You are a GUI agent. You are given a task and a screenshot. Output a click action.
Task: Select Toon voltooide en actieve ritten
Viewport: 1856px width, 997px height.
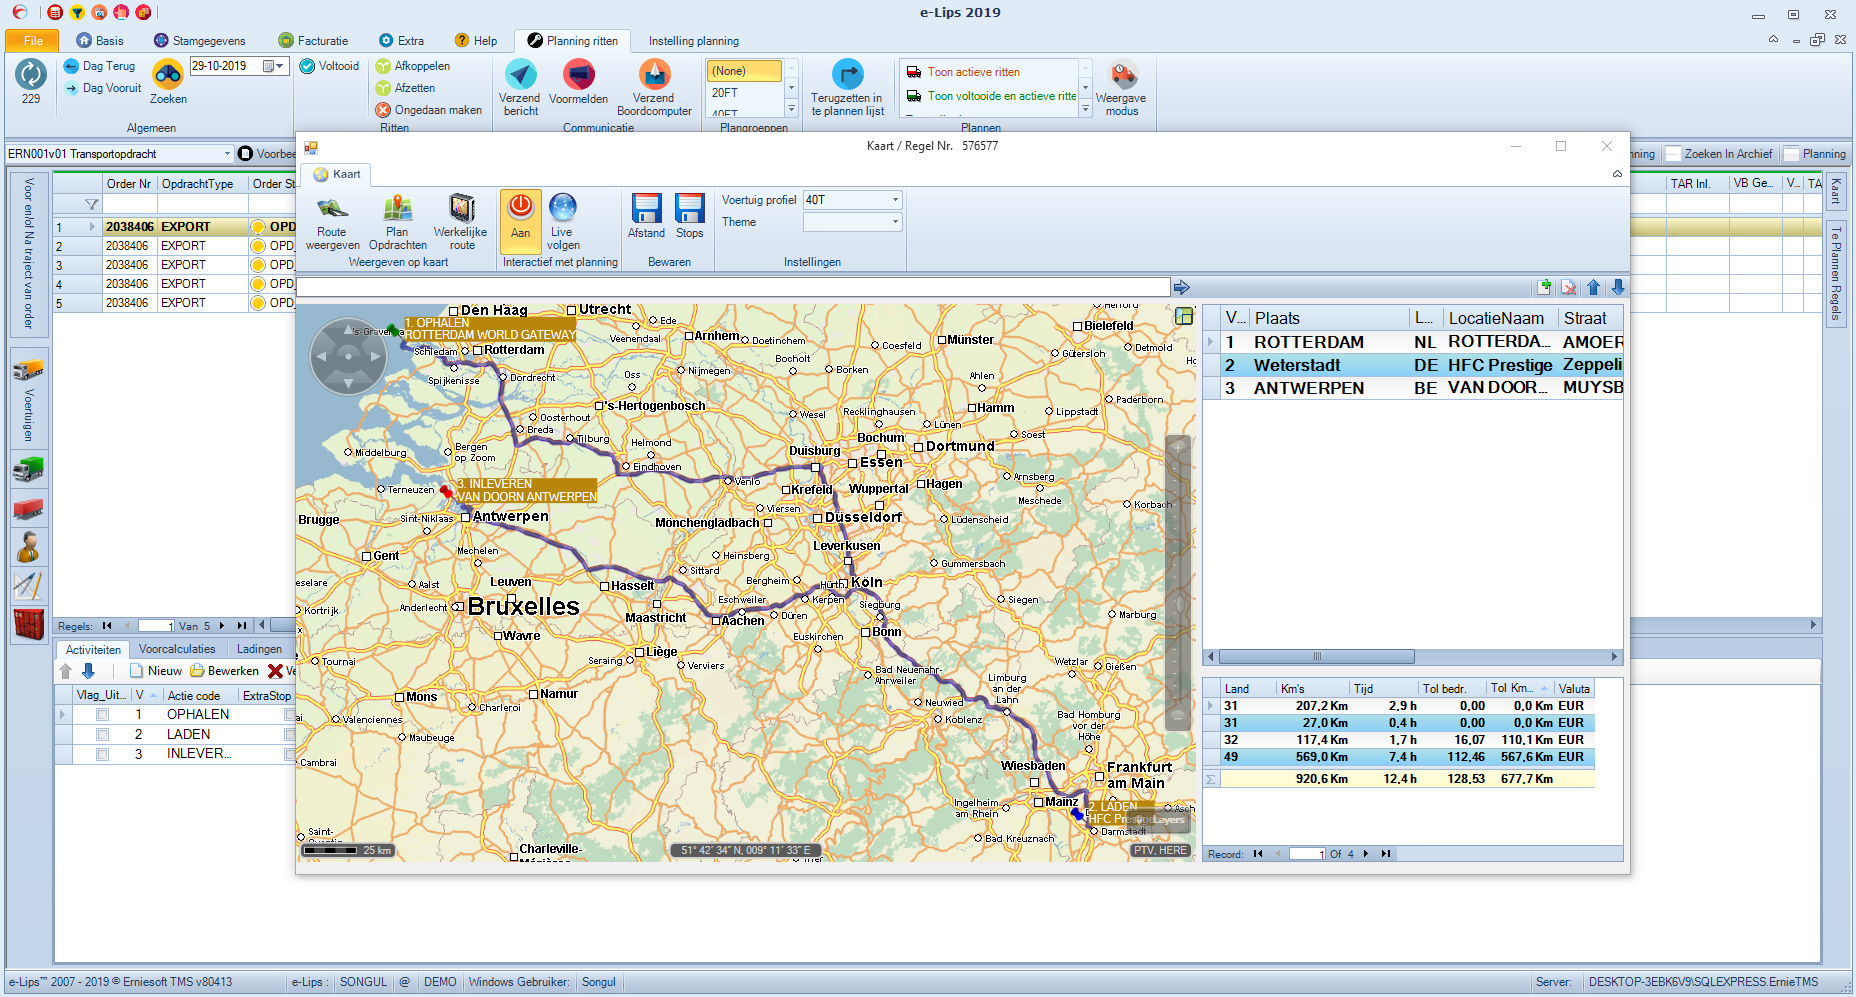pos(990,96)
